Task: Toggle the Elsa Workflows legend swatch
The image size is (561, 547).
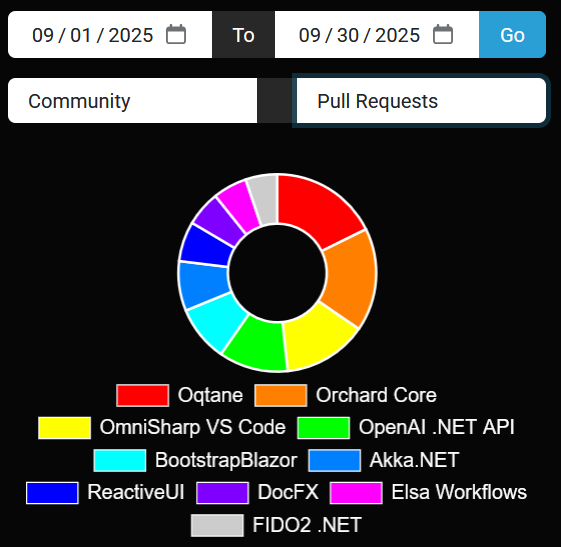Action: (356, 493)
